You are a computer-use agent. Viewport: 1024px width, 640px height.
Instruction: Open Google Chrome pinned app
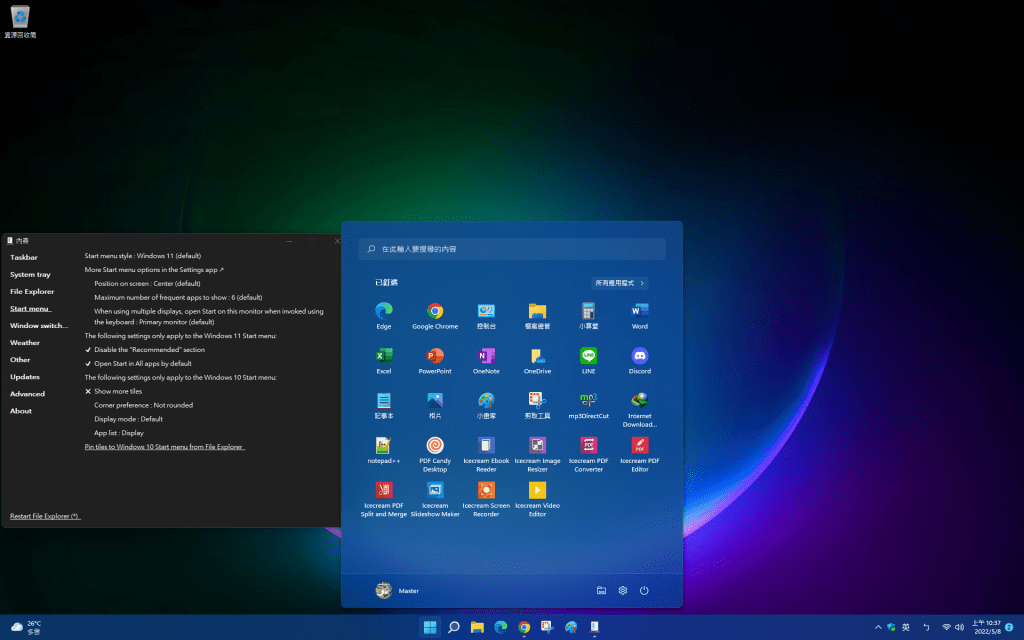(x=435, y=311)
